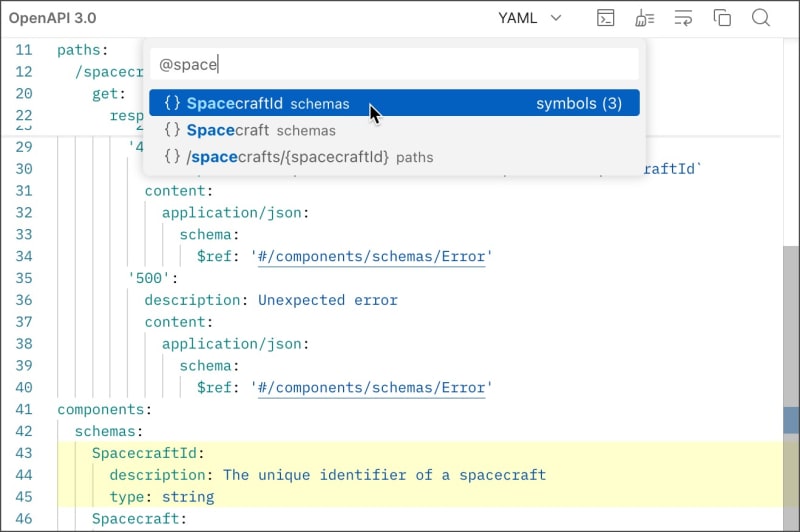Click the 'Spacecraft:' key on line 46

(x=139, y=519)
